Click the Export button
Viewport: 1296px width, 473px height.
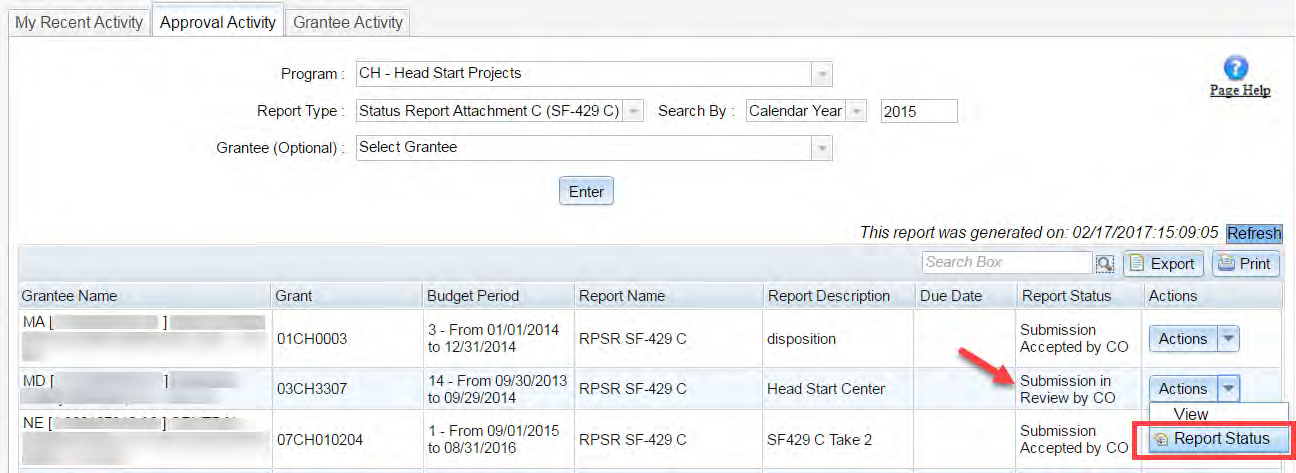click(1163, 264)
